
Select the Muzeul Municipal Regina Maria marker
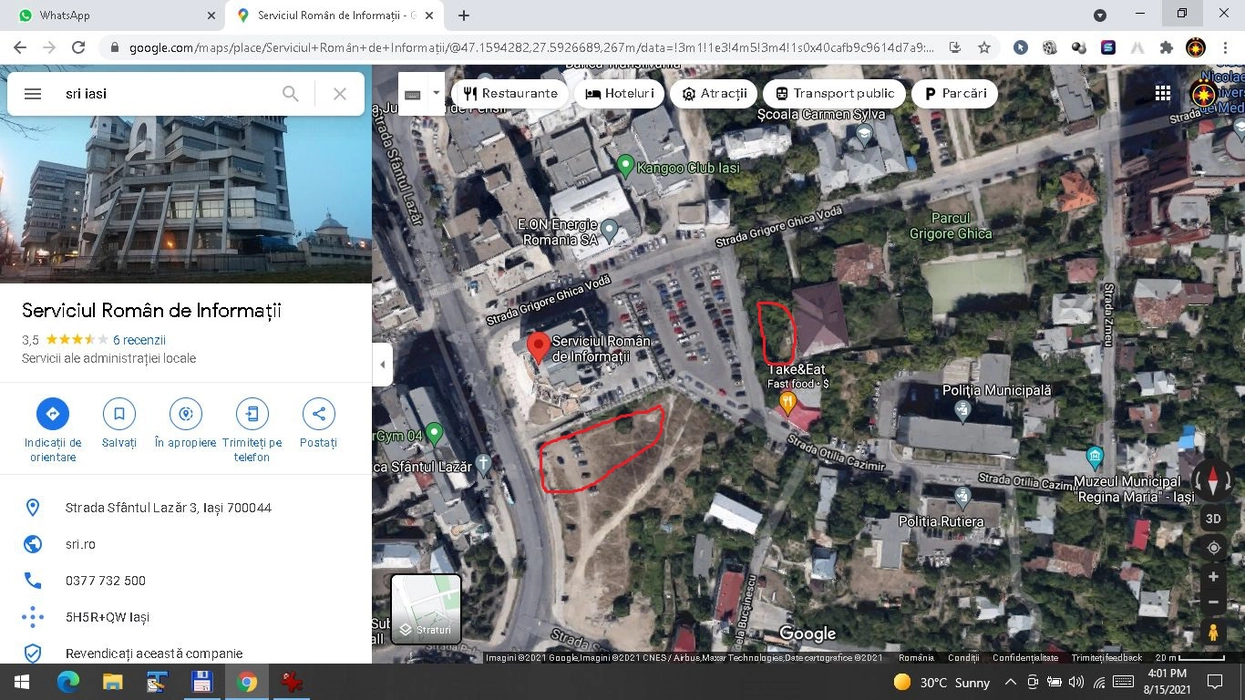tap(1095, 458)
